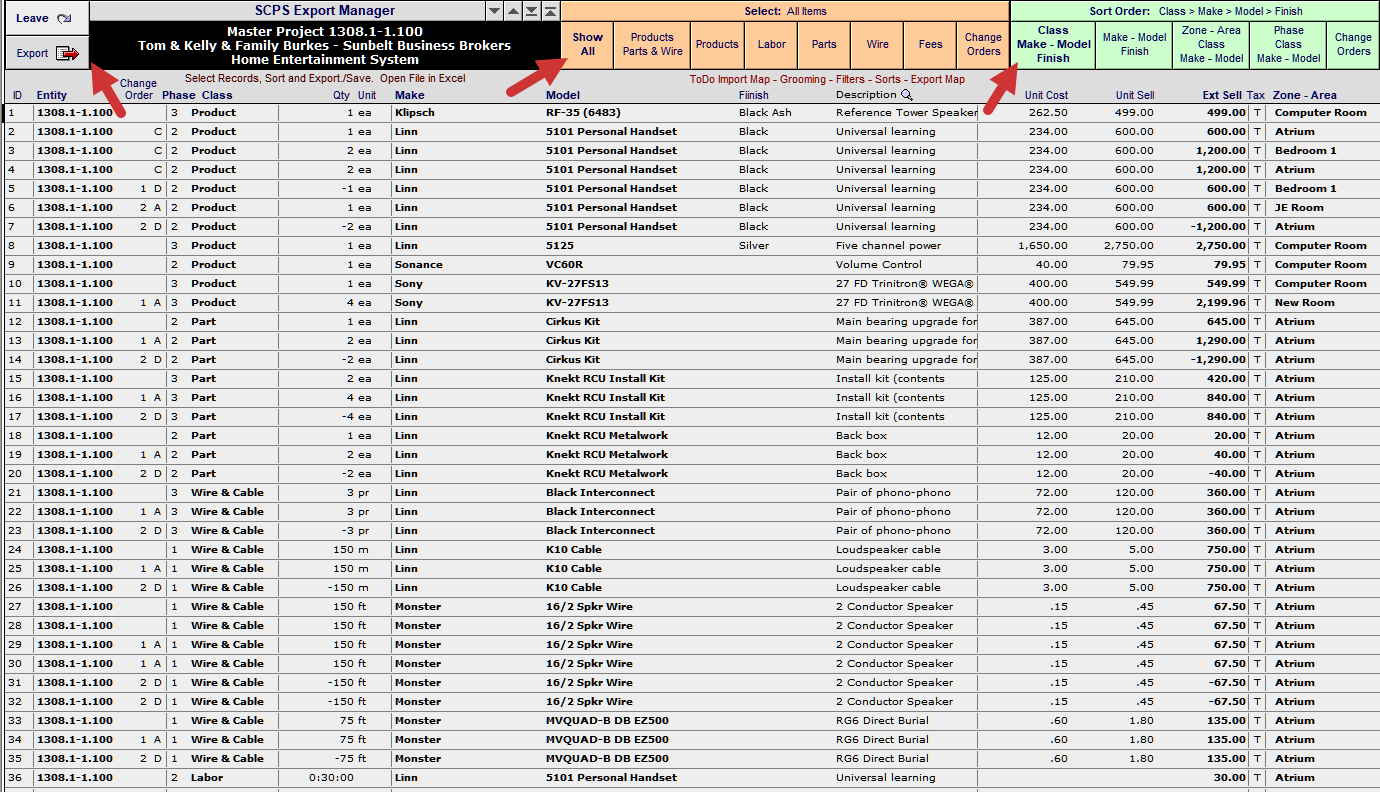Click the ToDo Import Map - Grooming hint text
This screenshot has height=792, width=1380.
coord(827,79)
